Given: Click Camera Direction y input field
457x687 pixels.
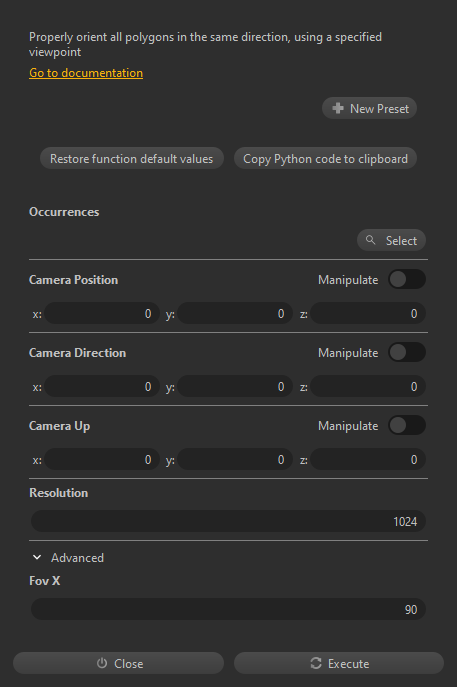Looking at the screenshot, I should [x=235, y=386].
